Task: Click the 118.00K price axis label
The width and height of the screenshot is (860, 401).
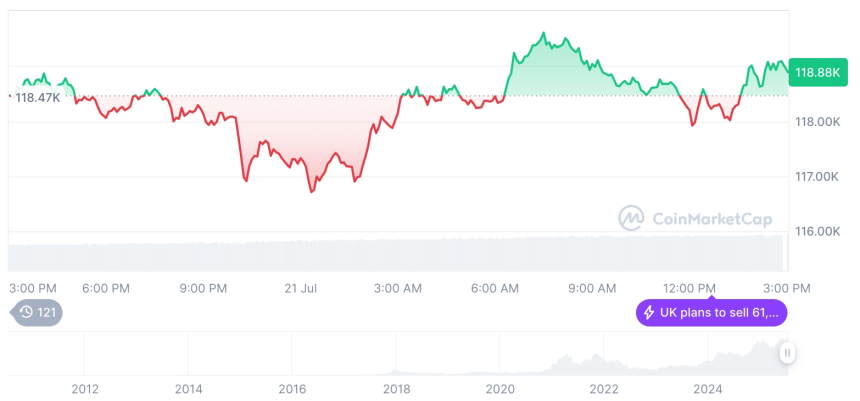Action: pyautogui.click(x=815, y=122)
